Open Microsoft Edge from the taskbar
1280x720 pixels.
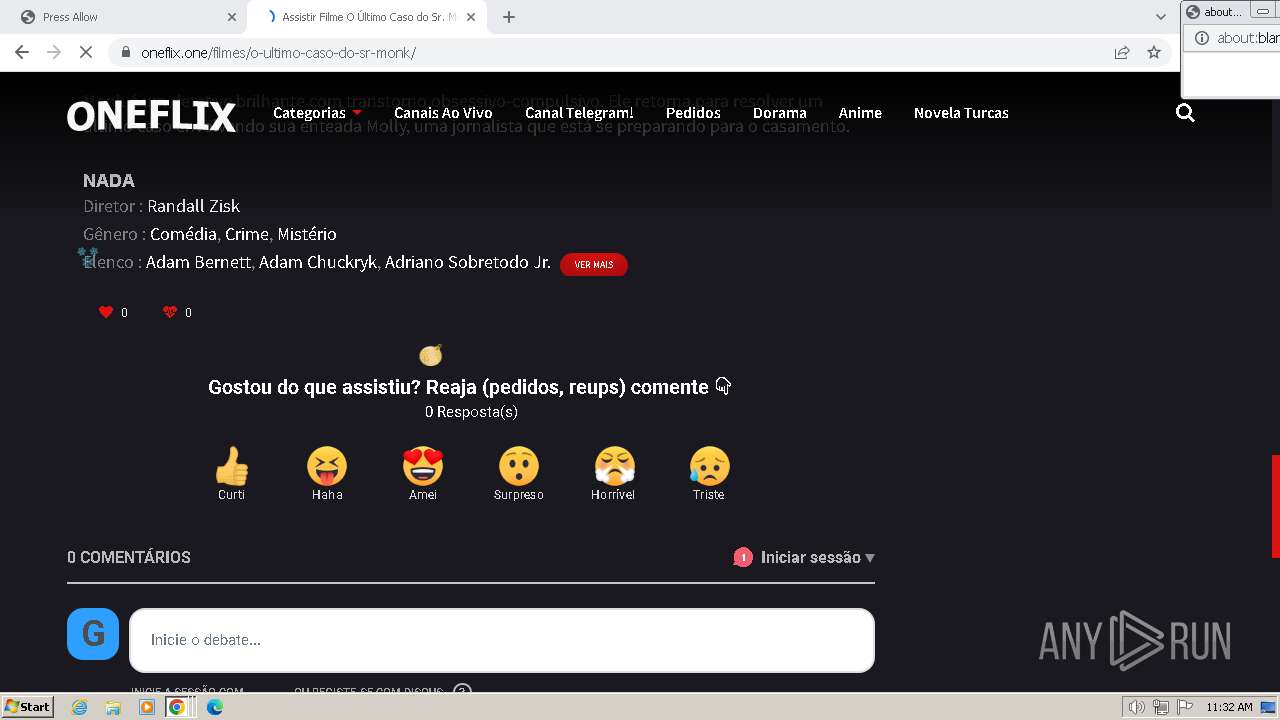pos(215,707)
